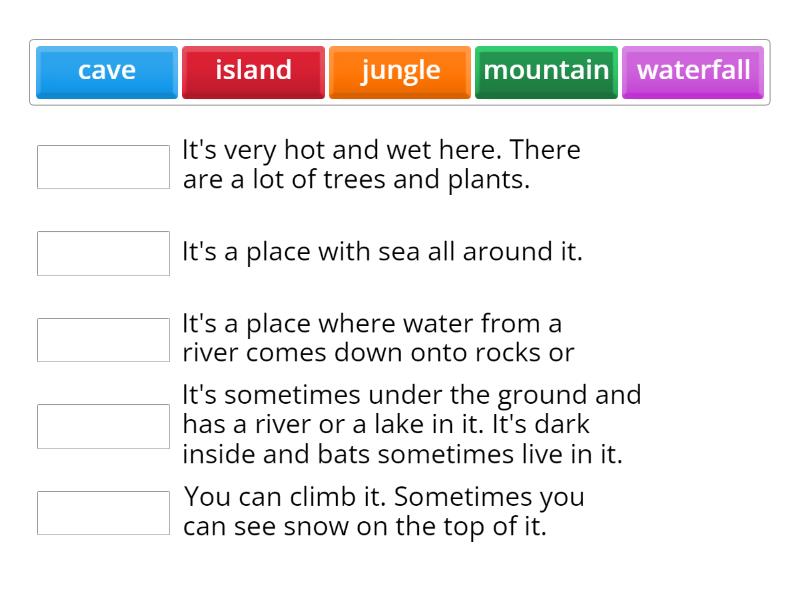Pick the orange 'jungle' word tile
The image size is (800, 600).
click(399, 70)
